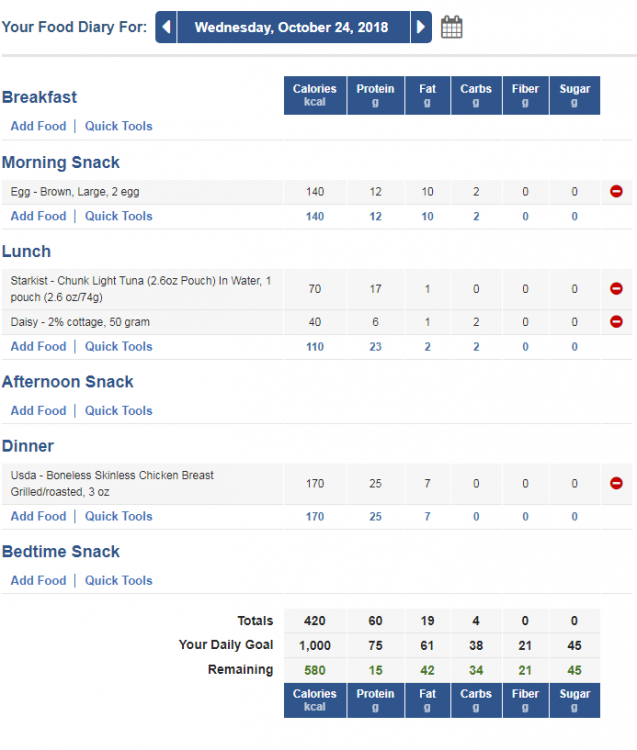Viewport: 637px width, 750px height.
Task: Add Food to Bedtime Snack
Action: [39, 581]
